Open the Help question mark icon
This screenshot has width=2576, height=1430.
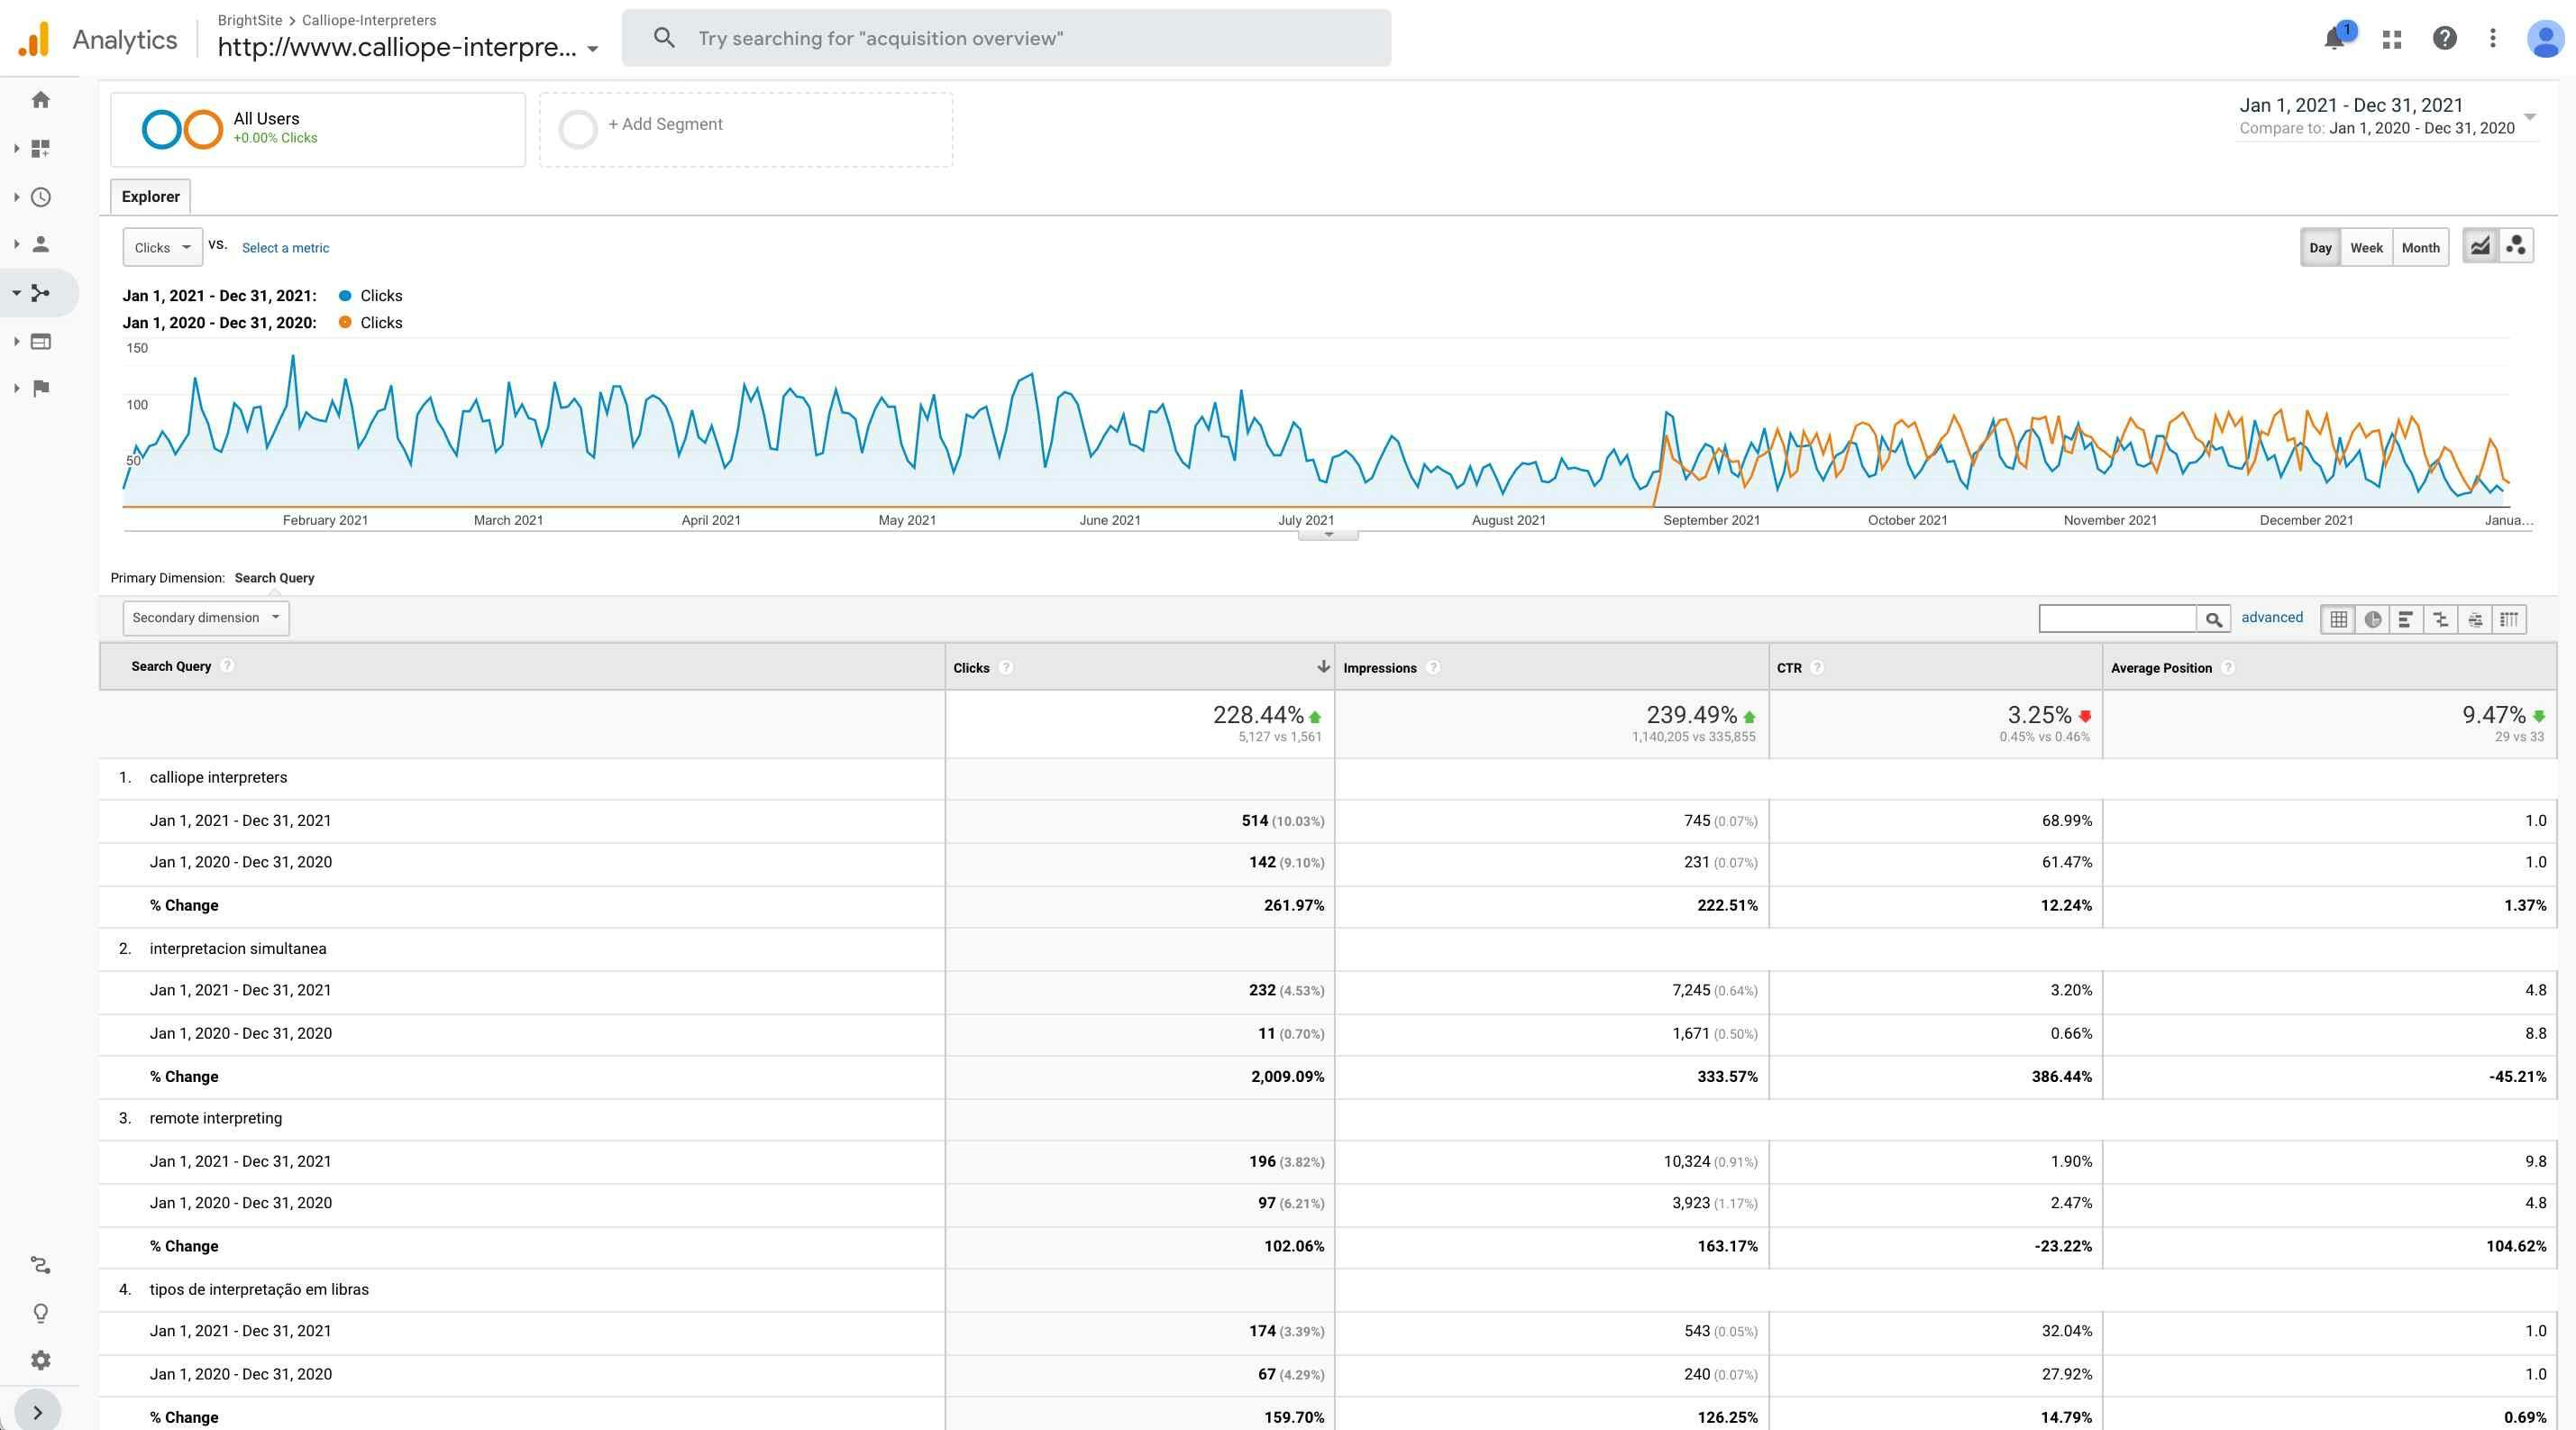(x=2444, y=39)
